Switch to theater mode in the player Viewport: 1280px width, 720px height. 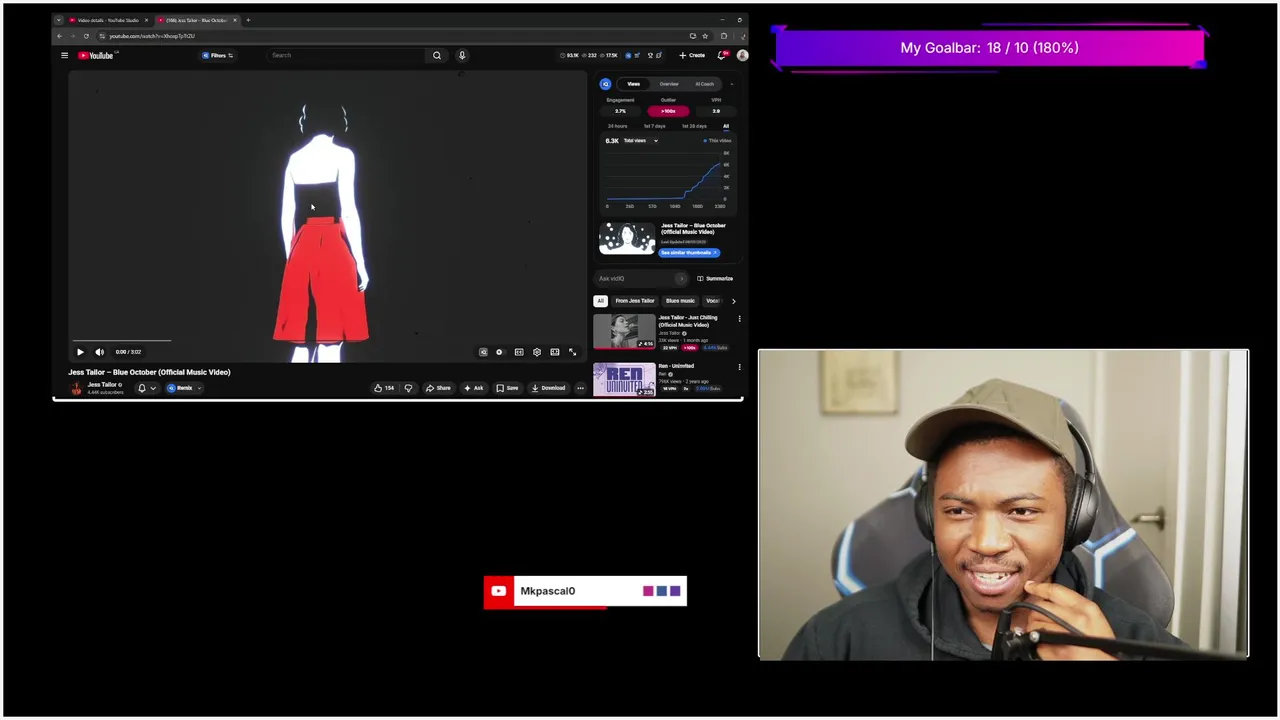[x=555, y=352]
